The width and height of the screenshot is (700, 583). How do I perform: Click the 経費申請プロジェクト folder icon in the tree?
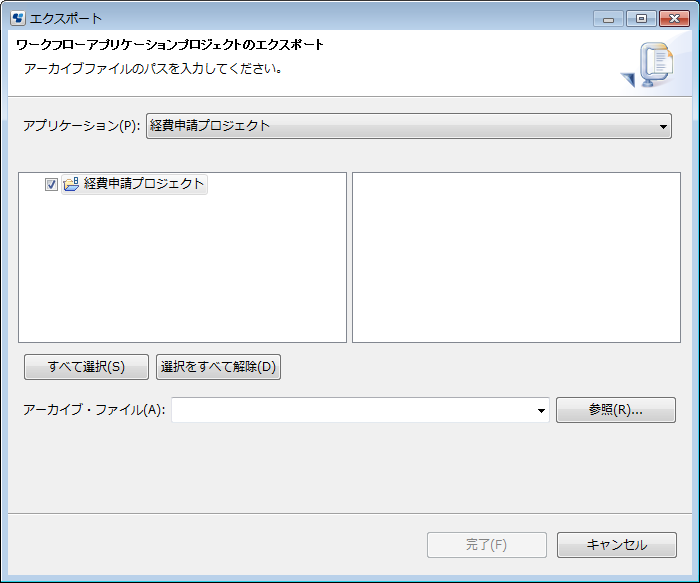pyautogui.click(x=71, y=183)
